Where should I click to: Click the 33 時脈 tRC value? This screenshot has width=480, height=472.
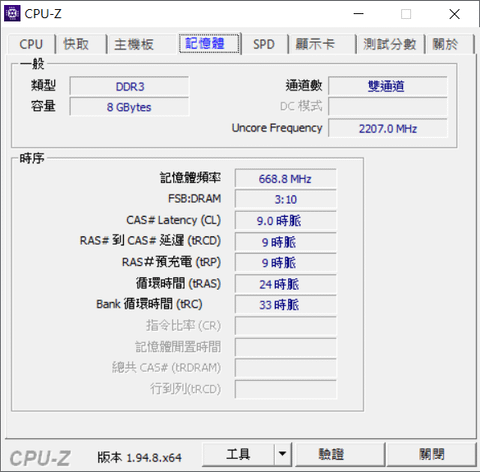point(285,305)
